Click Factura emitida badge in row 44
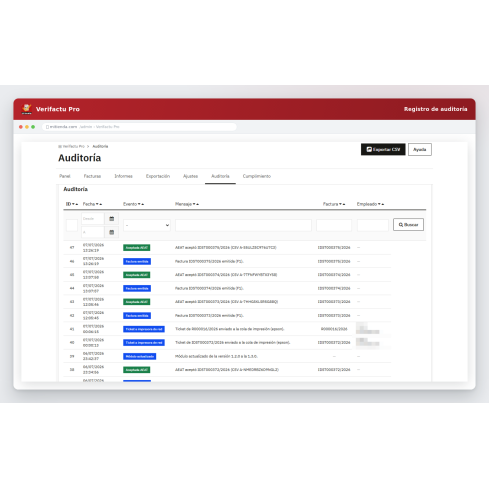Image resolution: width=489 pixels, height=489 pixels. point(137,288)
